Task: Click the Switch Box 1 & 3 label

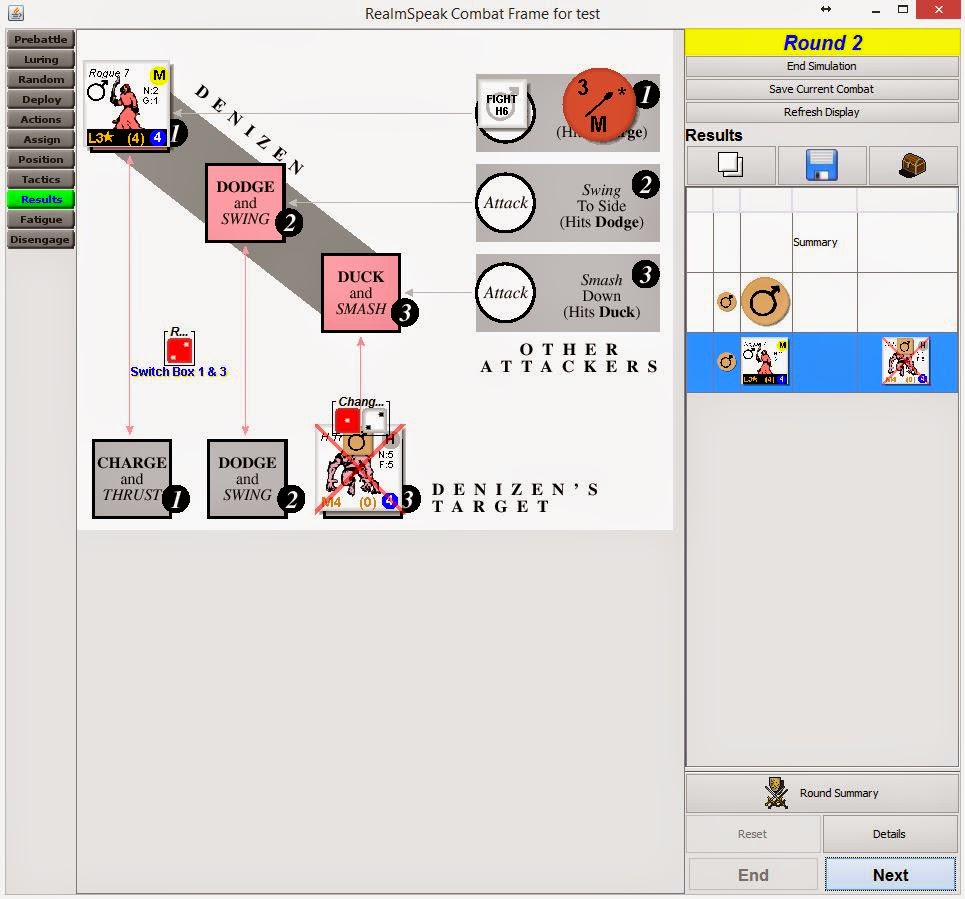Action: (178, 372)
